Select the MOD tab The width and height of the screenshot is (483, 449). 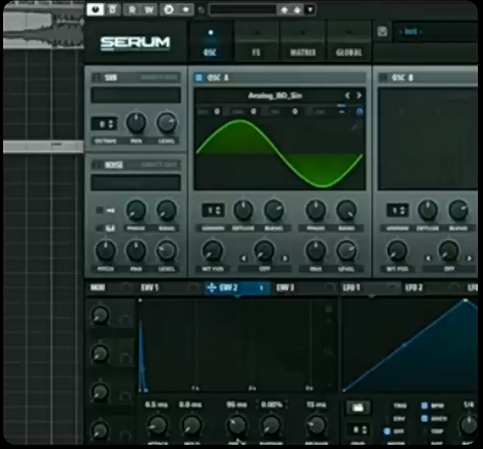(x=98, y=288)
